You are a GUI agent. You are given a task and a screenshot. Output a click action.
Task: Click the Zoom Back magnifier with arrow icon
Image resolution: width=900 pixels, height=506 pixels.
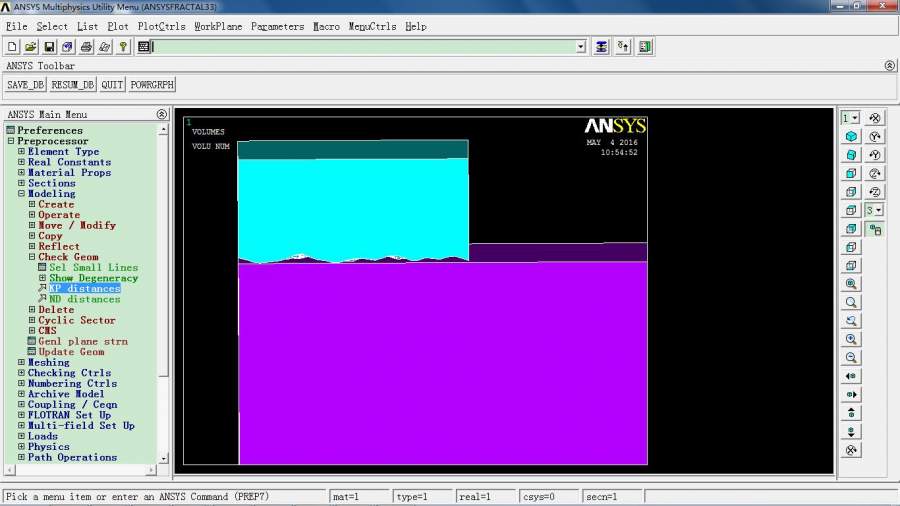click(851, 321)
